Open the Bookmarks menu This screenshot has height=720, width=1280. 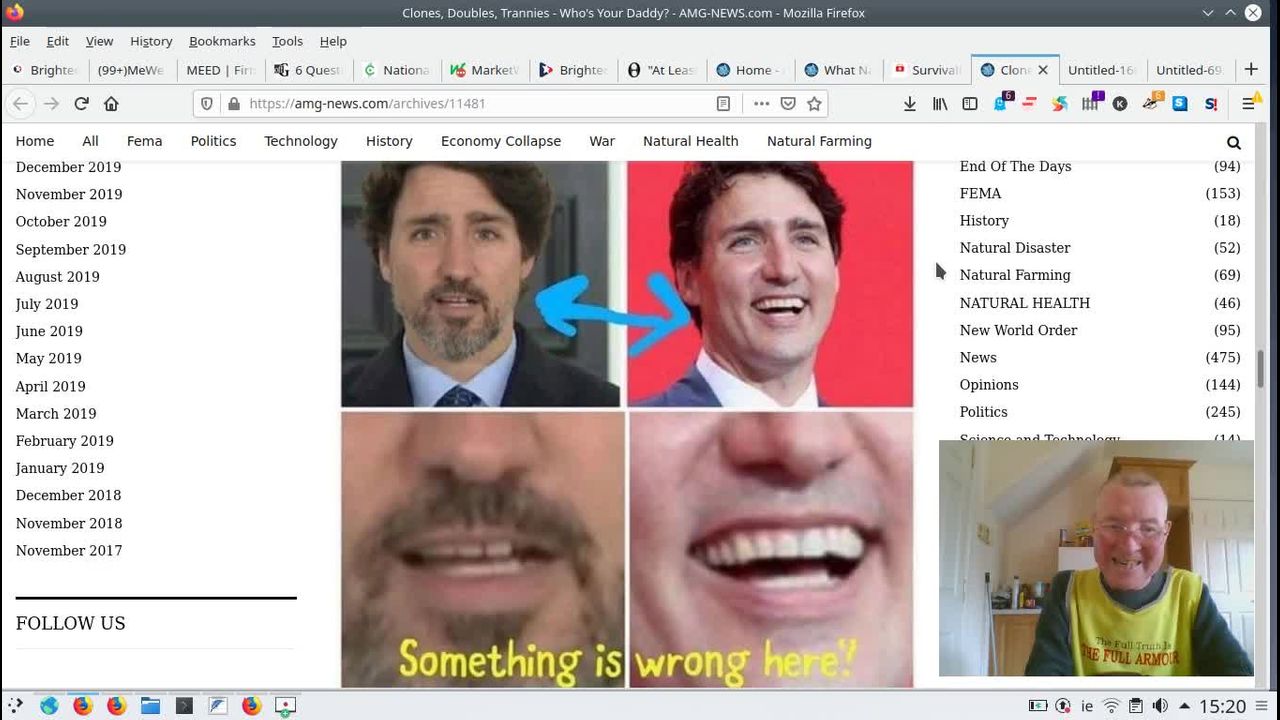(x=222, y=41)
